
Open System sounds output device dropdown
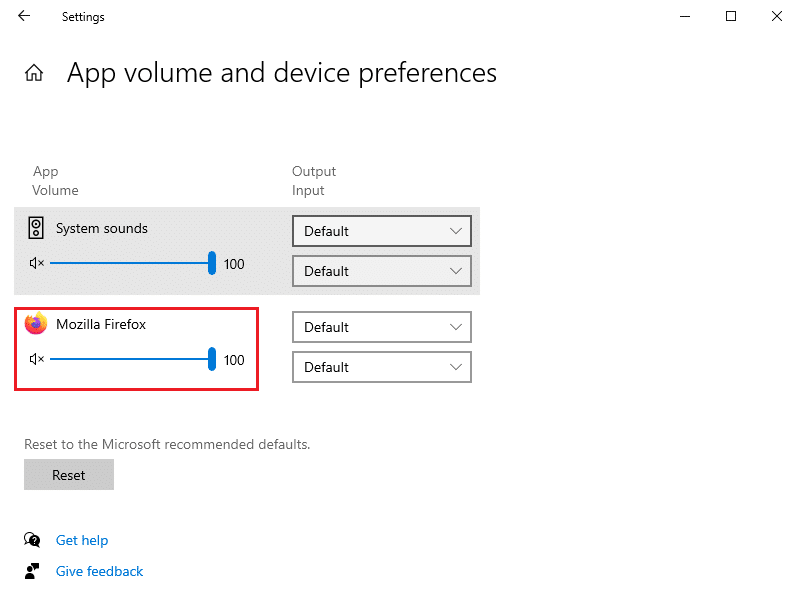[381, 231]
